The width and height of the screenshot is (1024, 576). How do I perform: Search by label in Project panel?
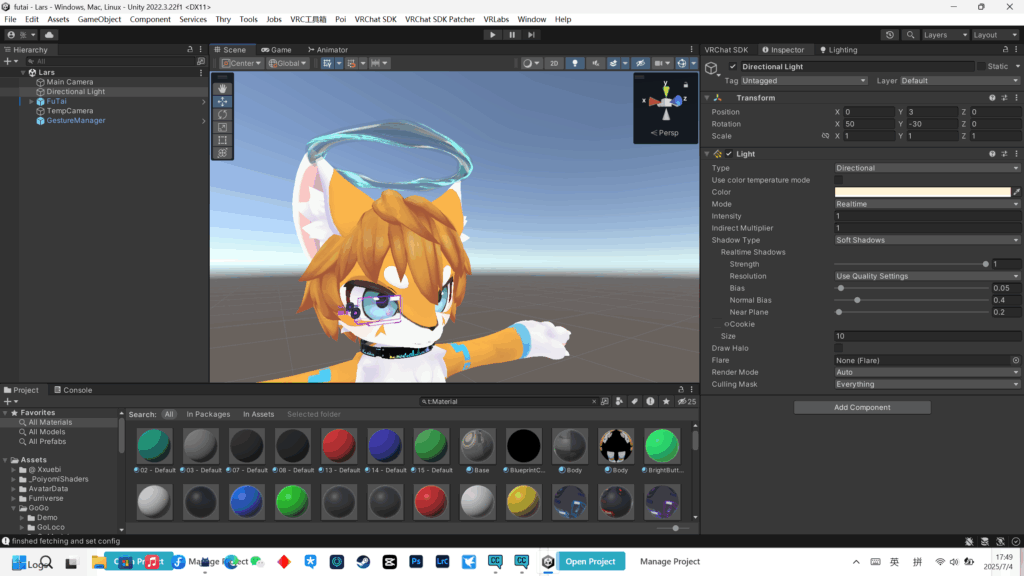(634, 402)
